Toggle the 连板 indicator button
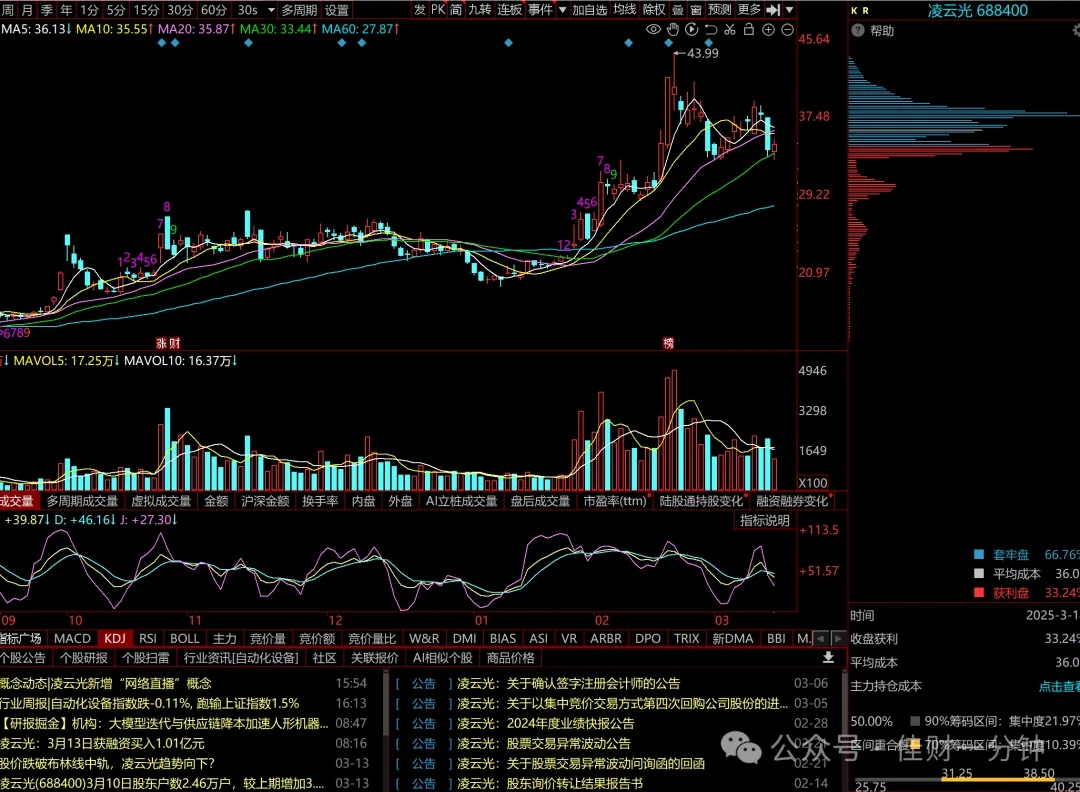Screen dimensions: 1080x792 [510, 10]
